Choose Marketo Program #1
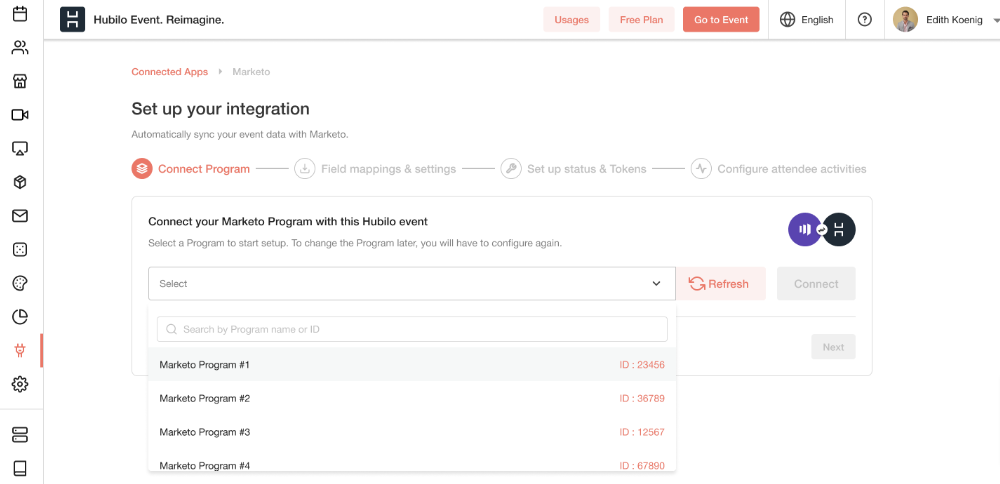 point(412,365)
